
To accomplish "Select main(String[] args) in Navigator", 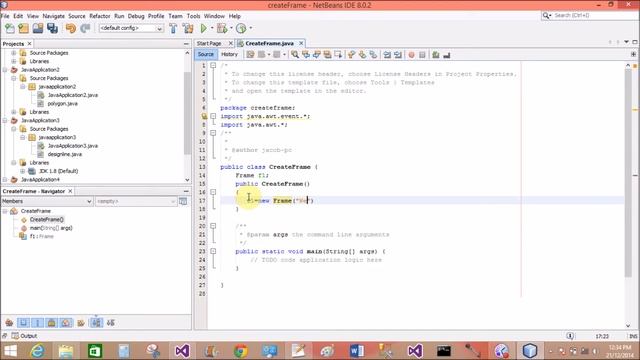I will [51, 228].
